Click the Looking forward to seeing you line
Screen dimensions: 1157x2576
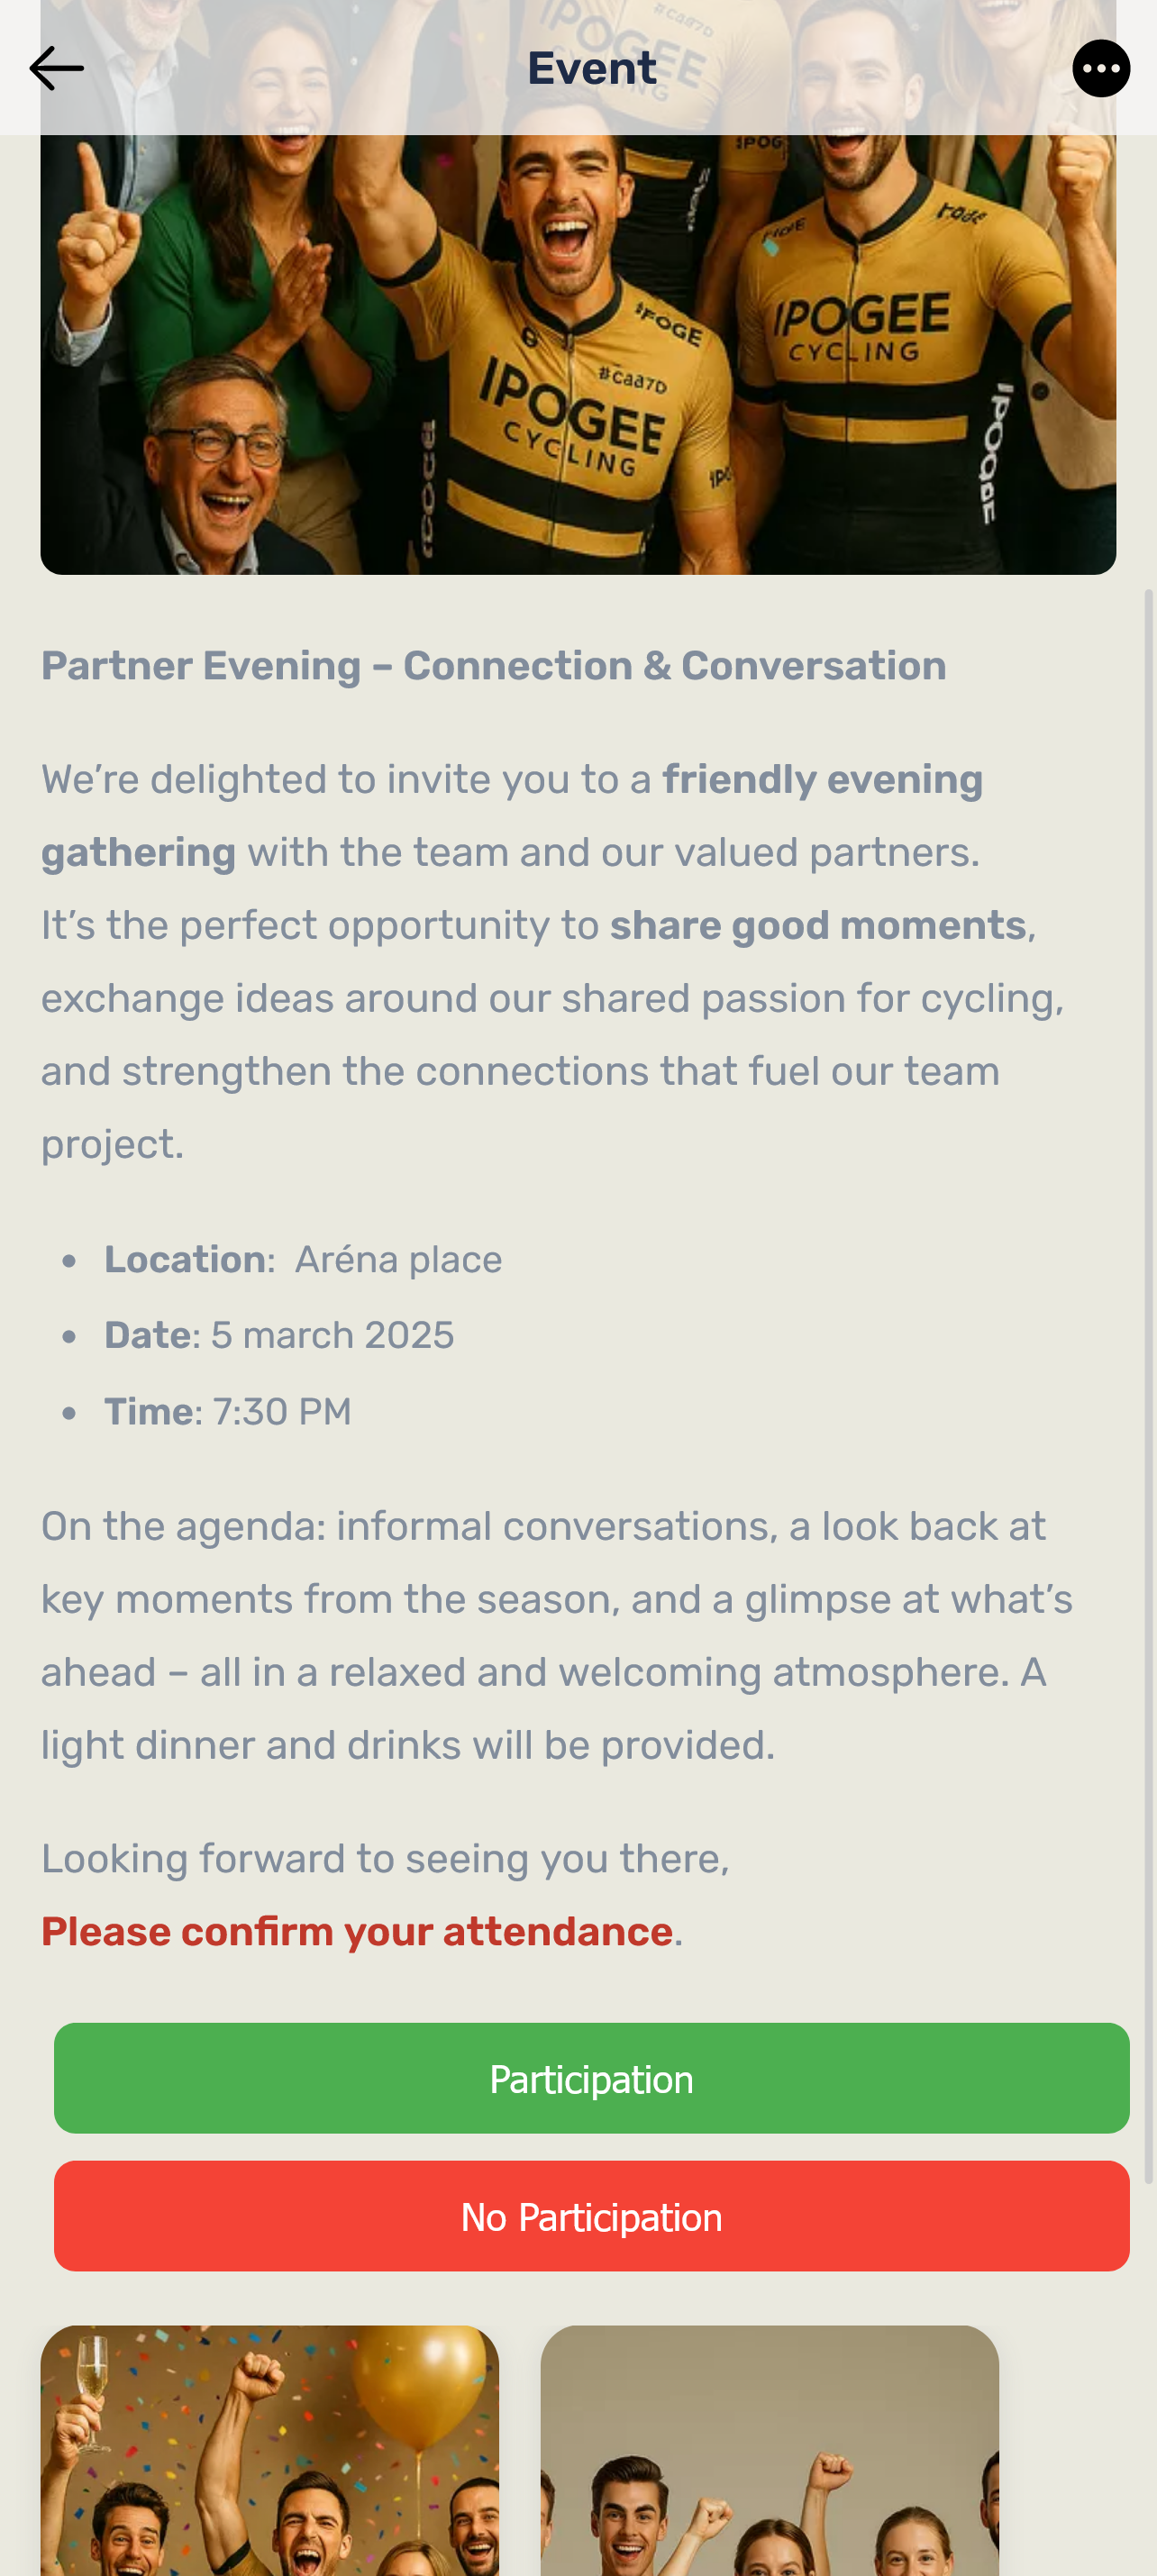[x=385, y=1859]
